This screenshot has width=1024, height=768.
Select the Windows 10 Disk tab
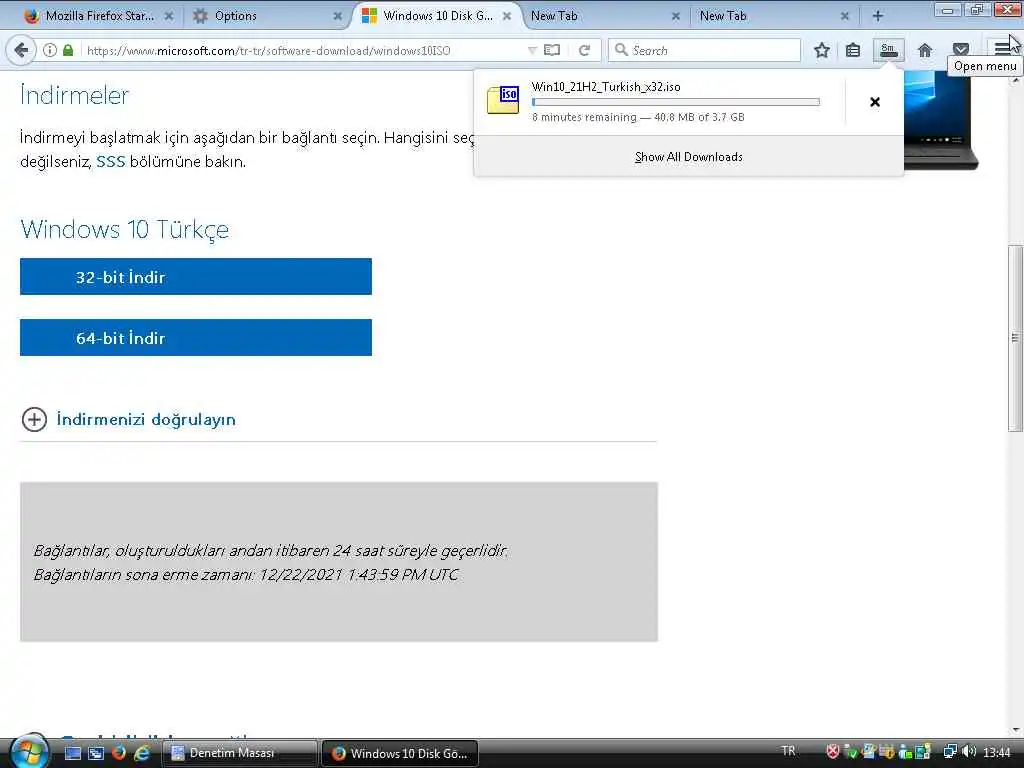coord(438,16)
